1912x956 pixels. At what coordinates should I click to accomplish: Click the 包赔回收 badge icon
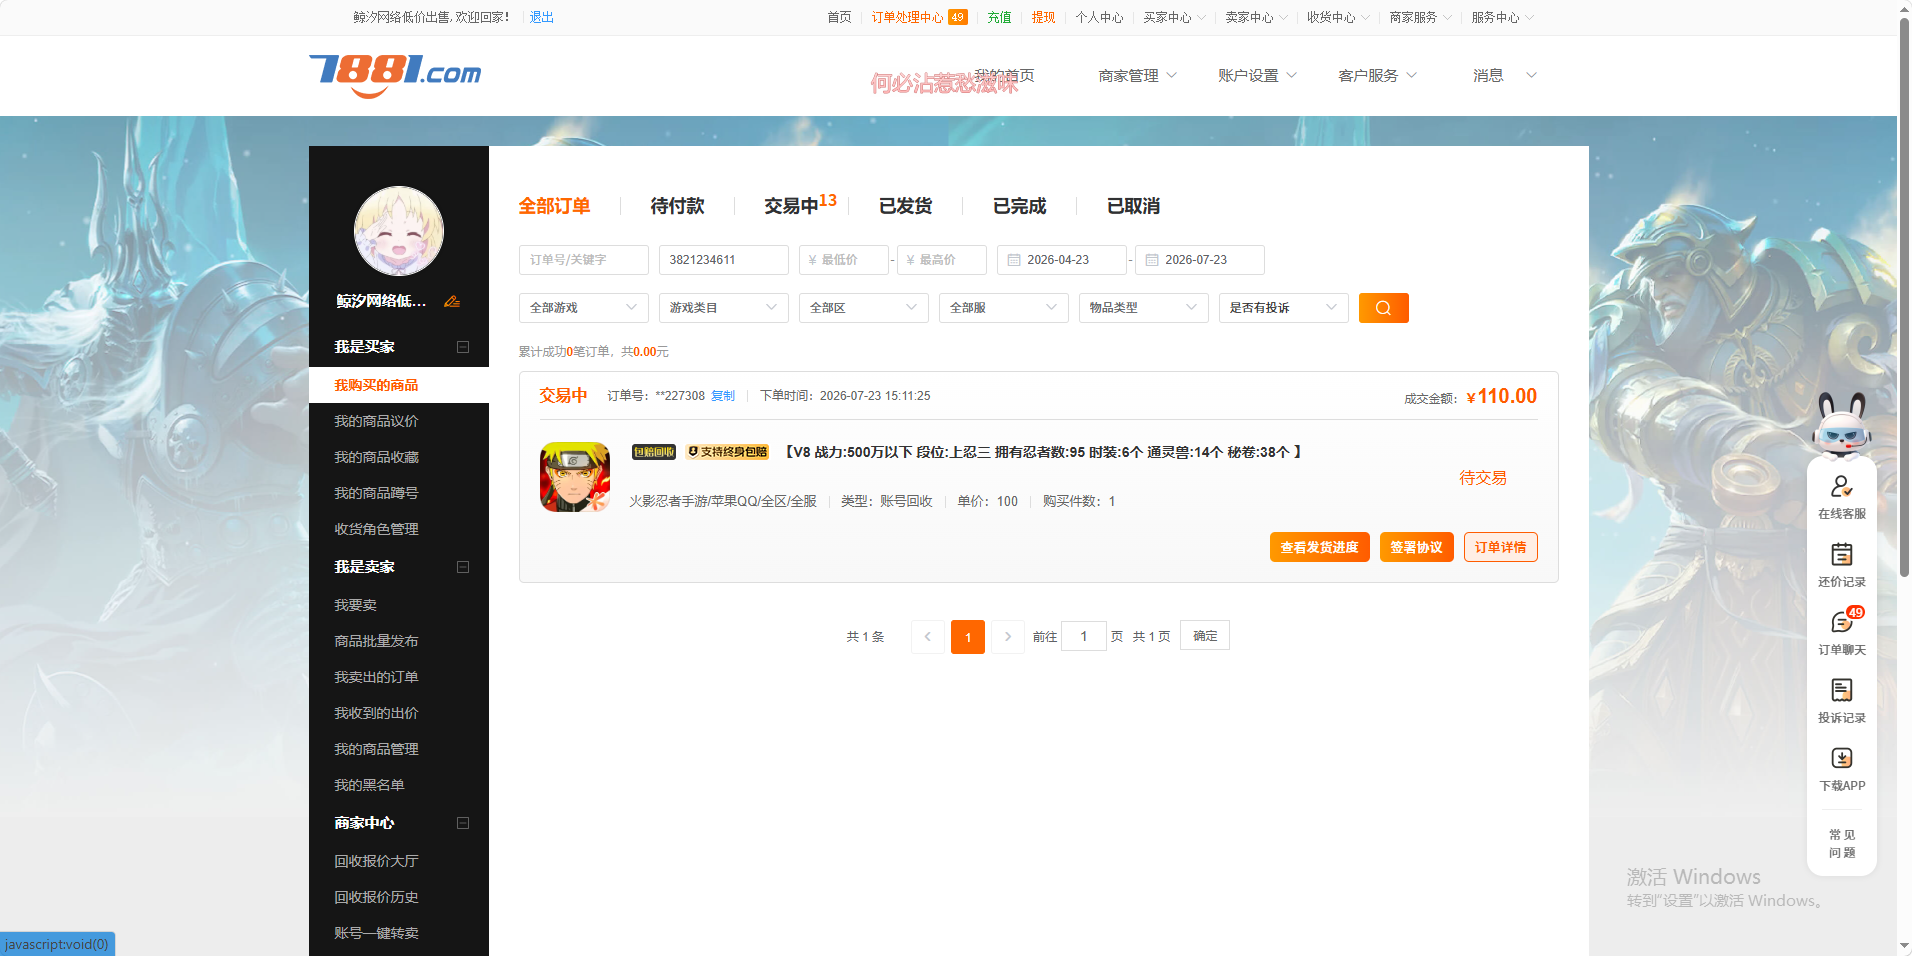coord(654,452)
